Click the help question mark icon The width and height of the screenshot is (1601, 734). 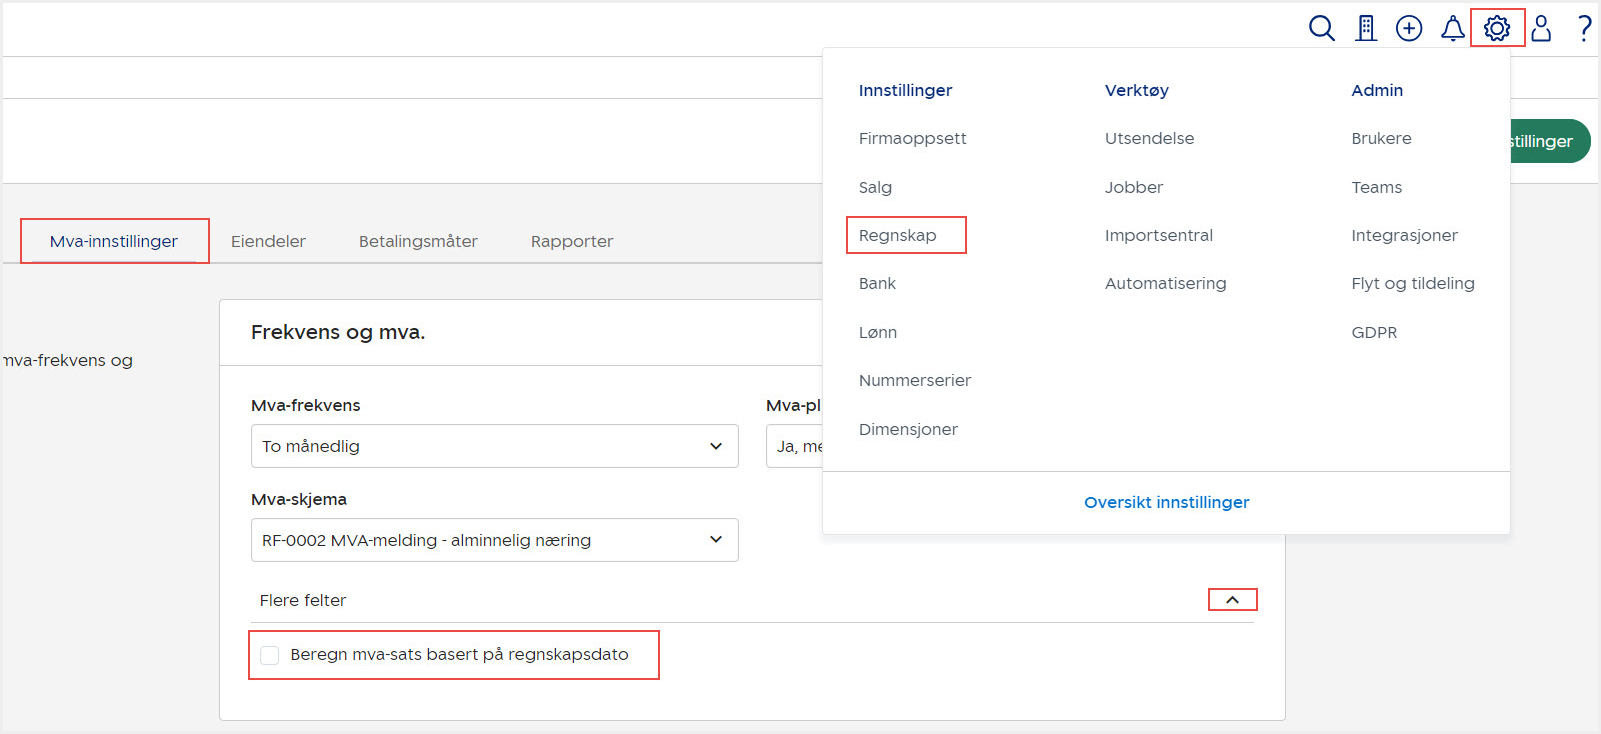(1584, 28)
